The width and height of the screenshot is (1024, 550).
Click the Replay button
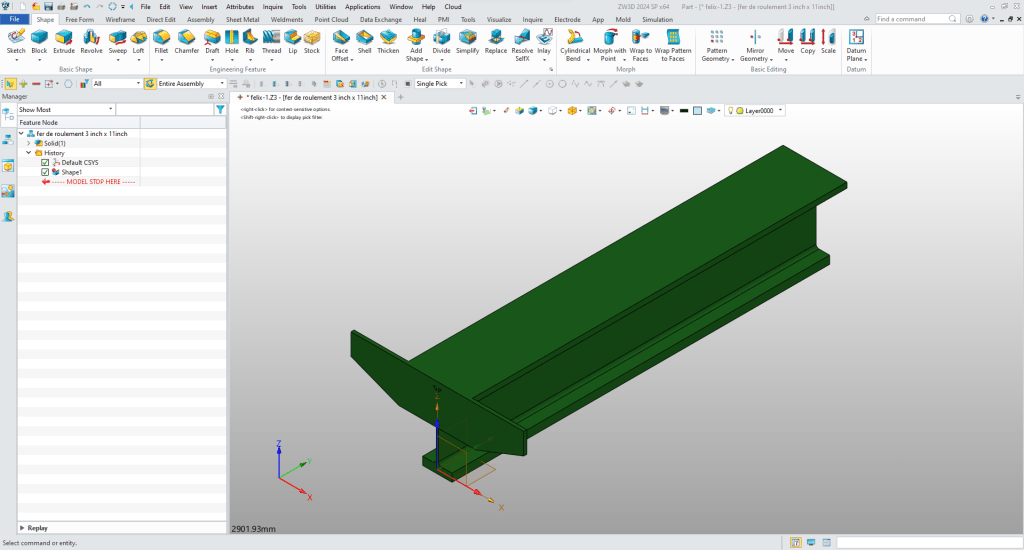pyautogui.click(x=37, y=527)
